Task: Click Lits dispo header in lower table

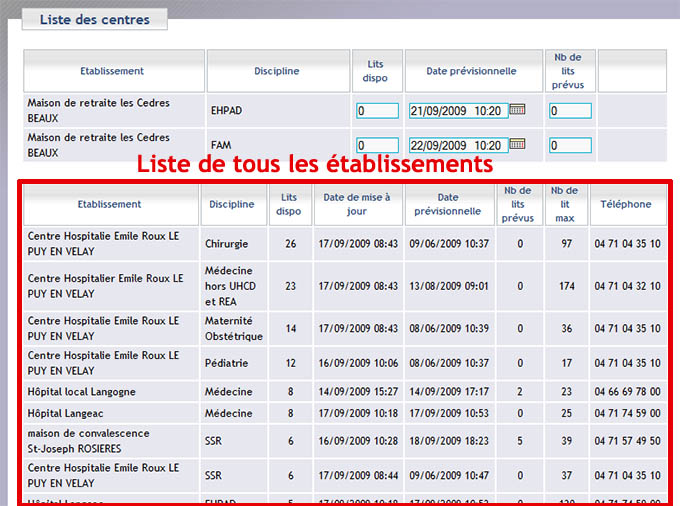Action: (x=288, y=204)
